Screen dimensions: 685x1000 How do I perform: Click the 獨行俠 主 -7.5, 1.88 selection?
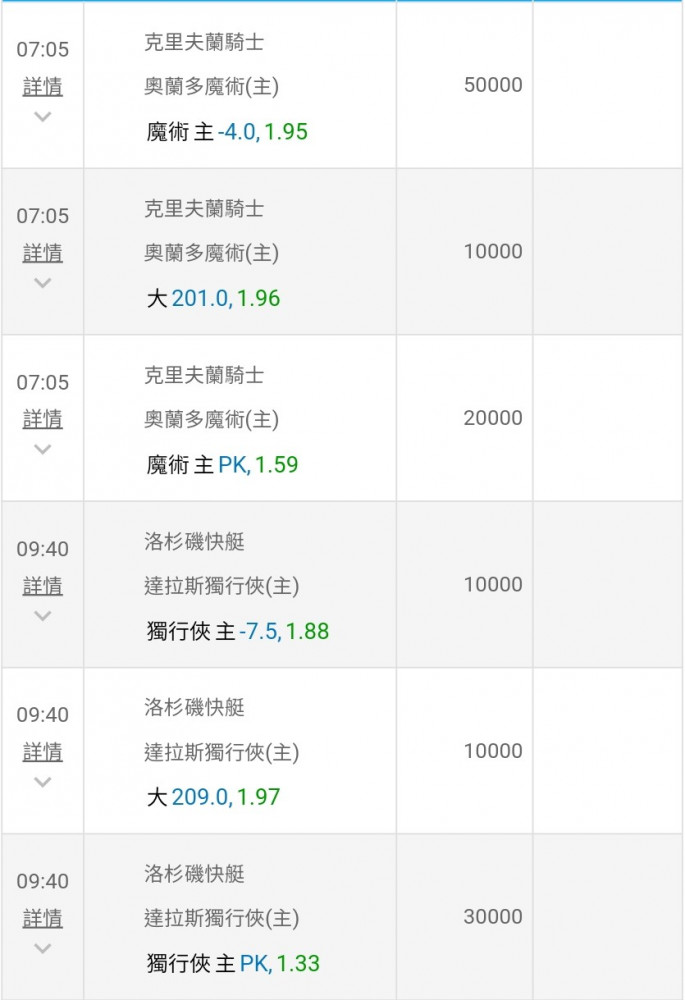[237, 631]
